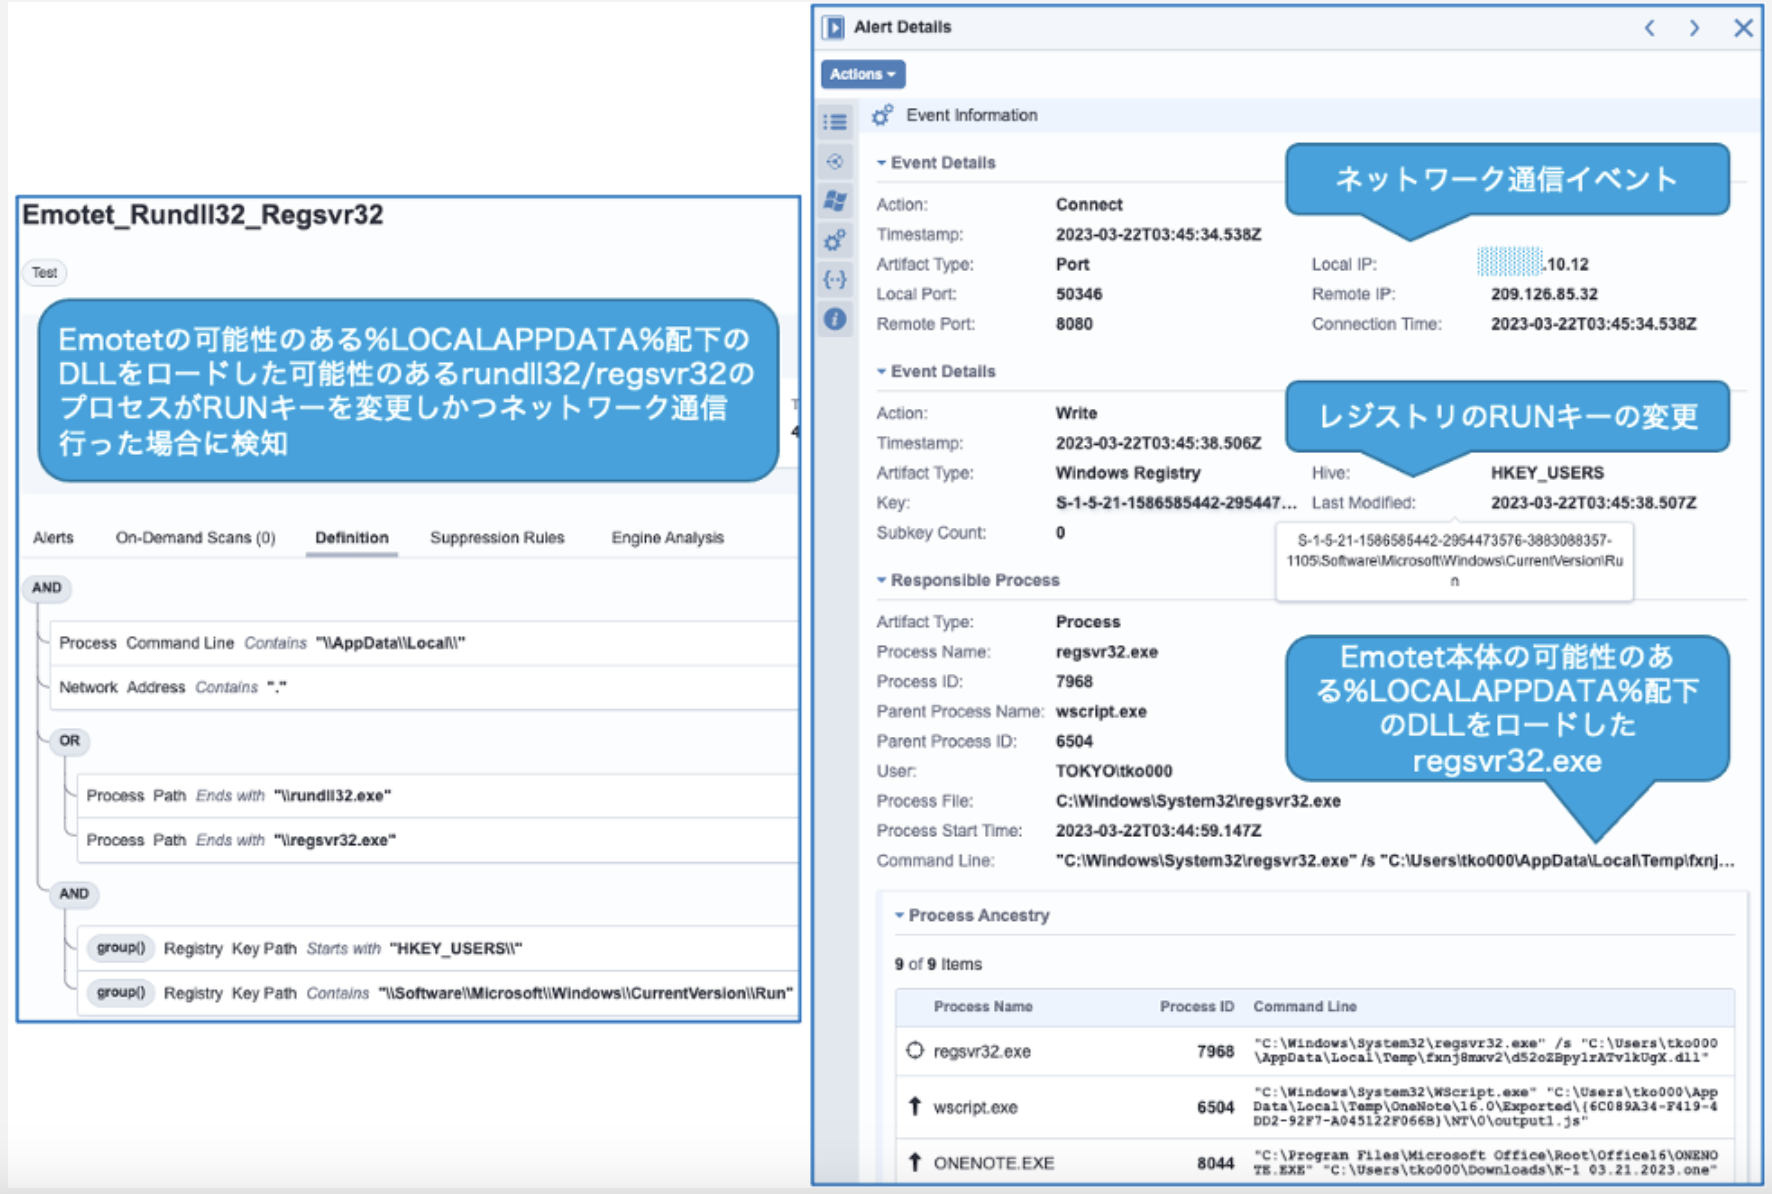Open the Engine Analysis tab
Viewport: 1772px width, 1194px height.
(667, 537)
